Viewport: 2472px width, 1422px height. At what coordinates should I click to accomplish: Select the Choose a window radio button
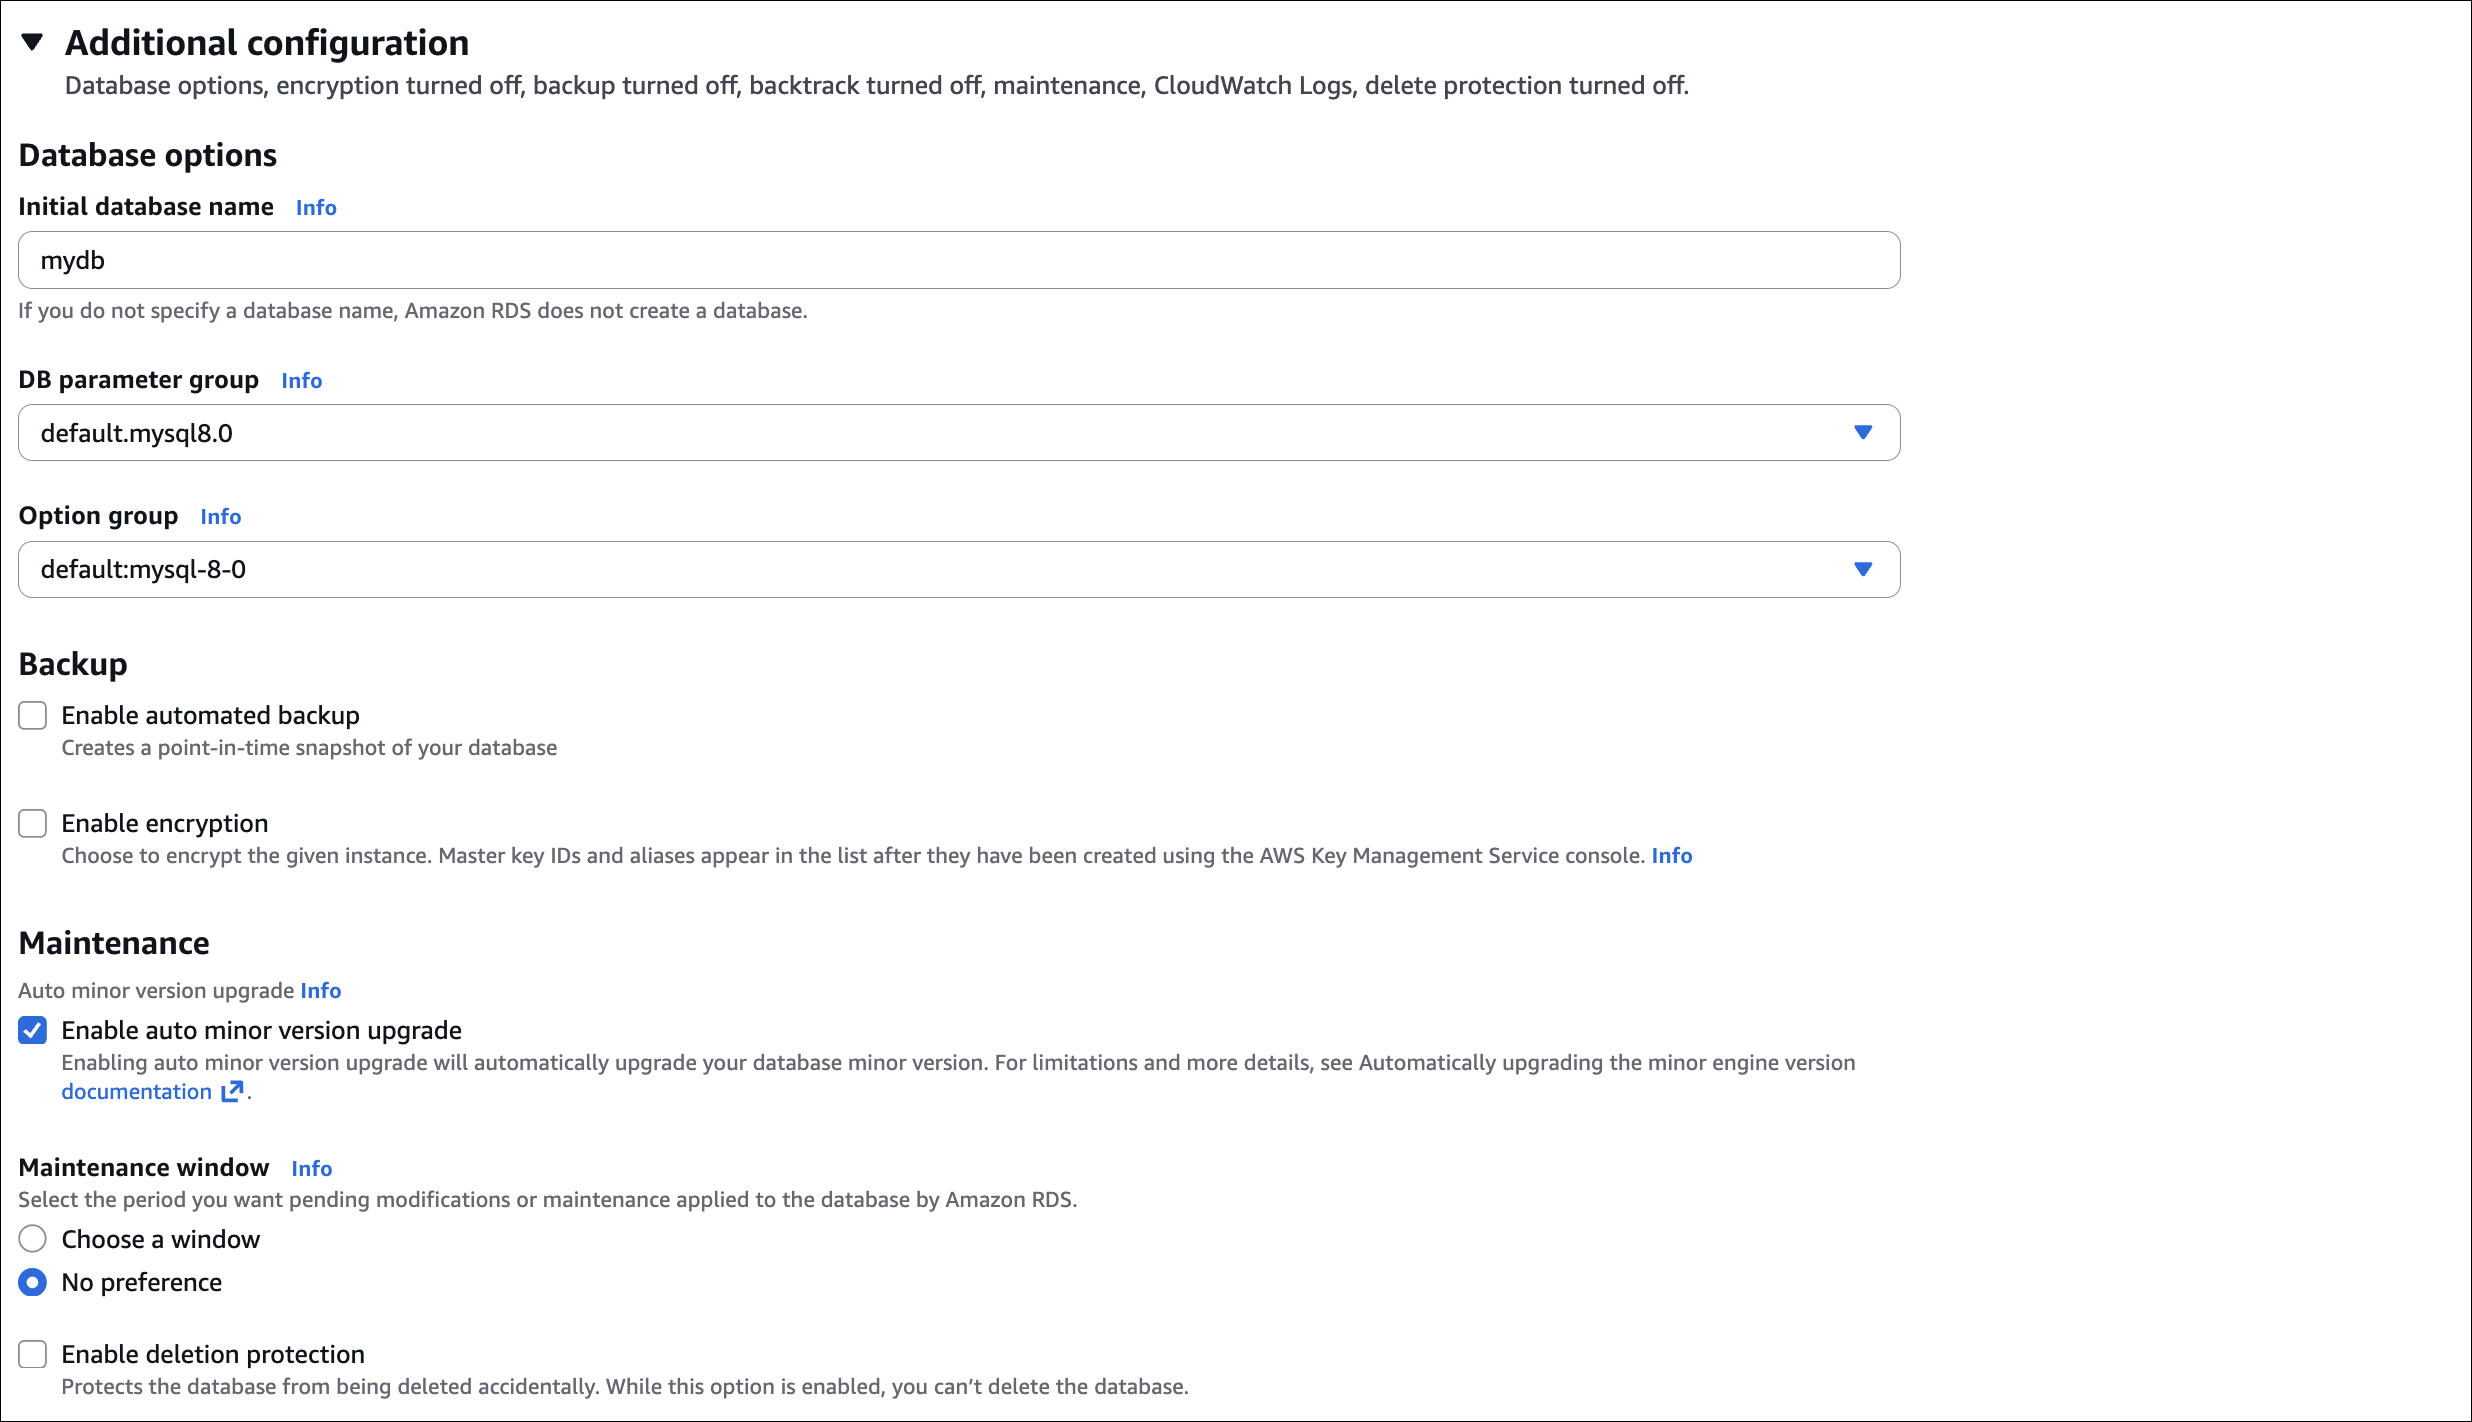click(x=33, y=1239)
